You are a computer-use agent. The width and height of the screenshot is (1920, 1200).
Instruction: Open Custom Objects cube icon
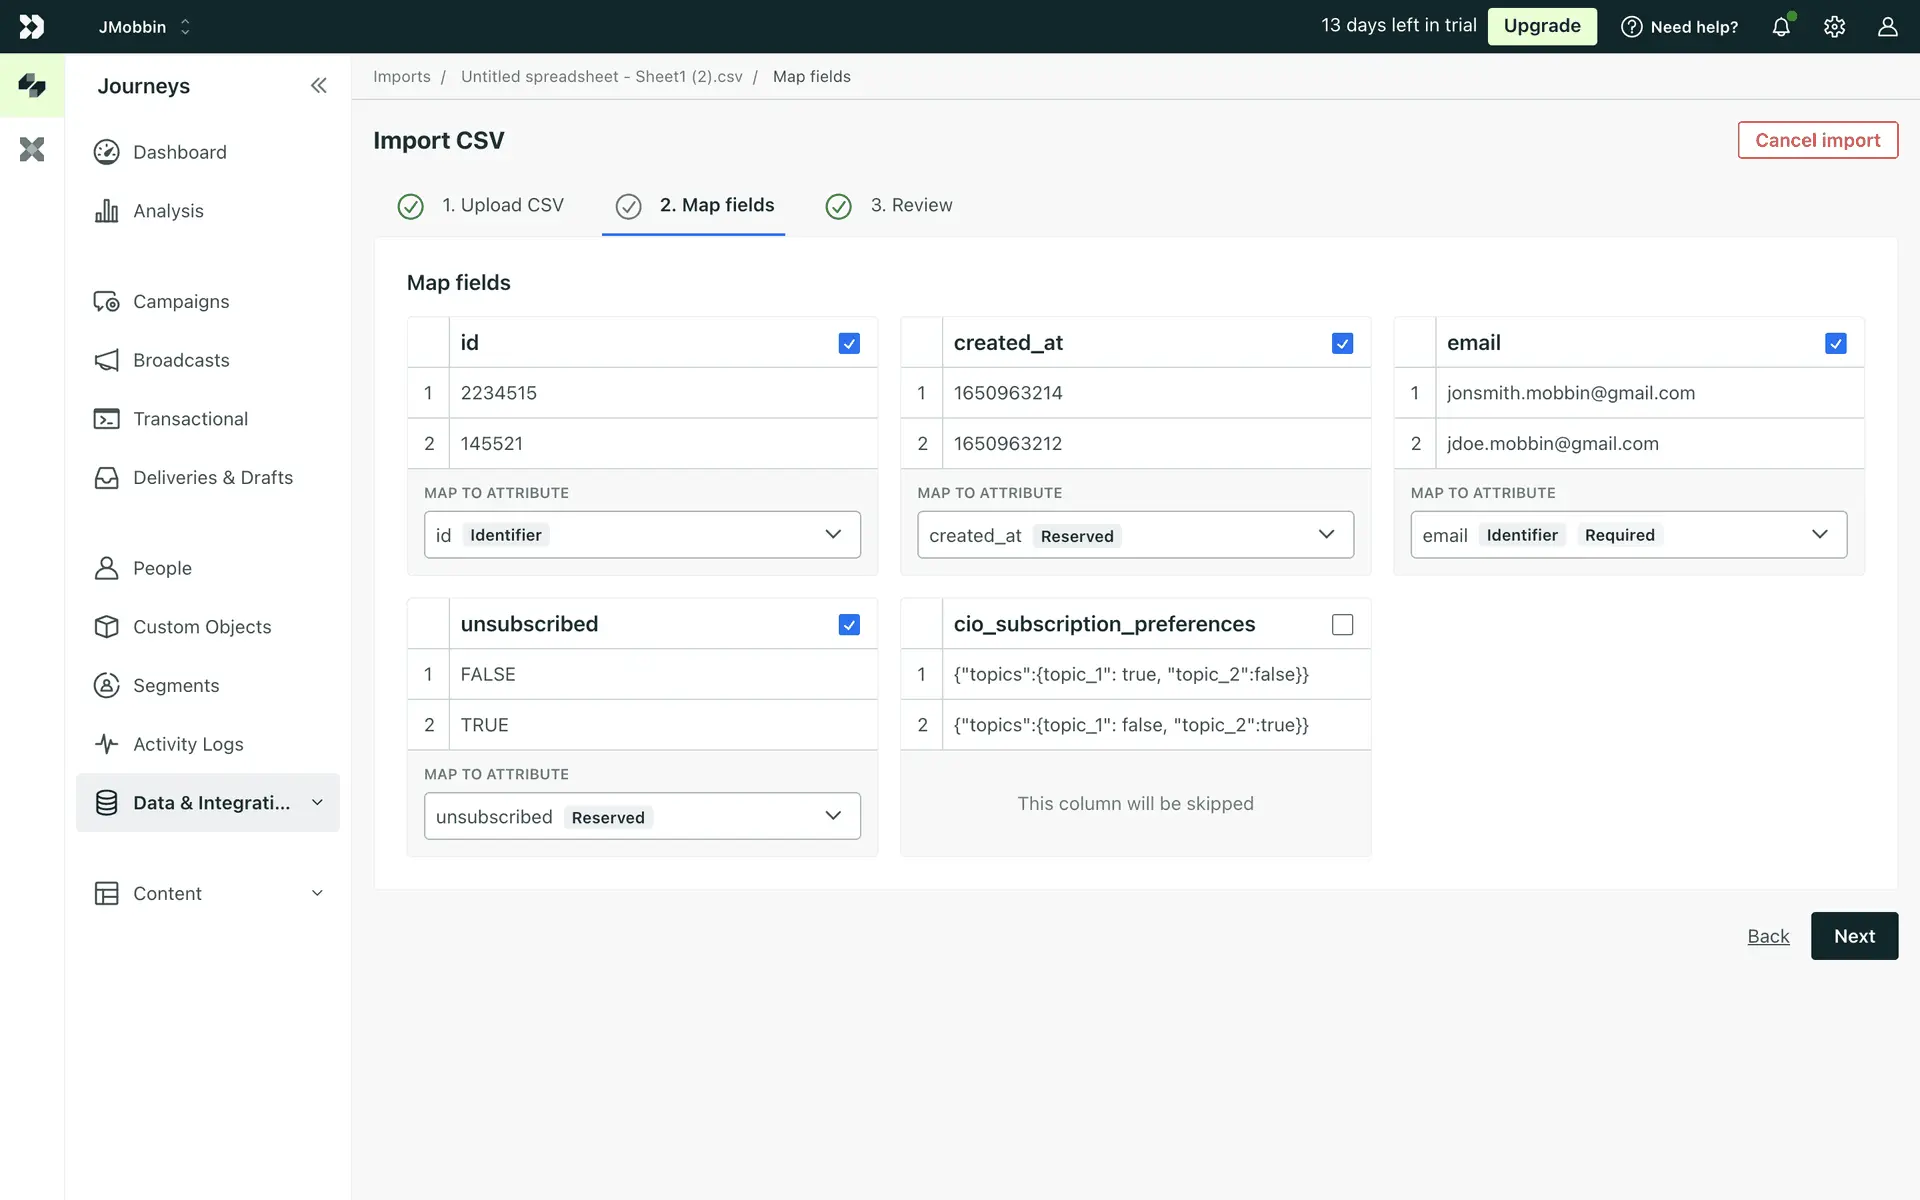(x=107, y=627)
